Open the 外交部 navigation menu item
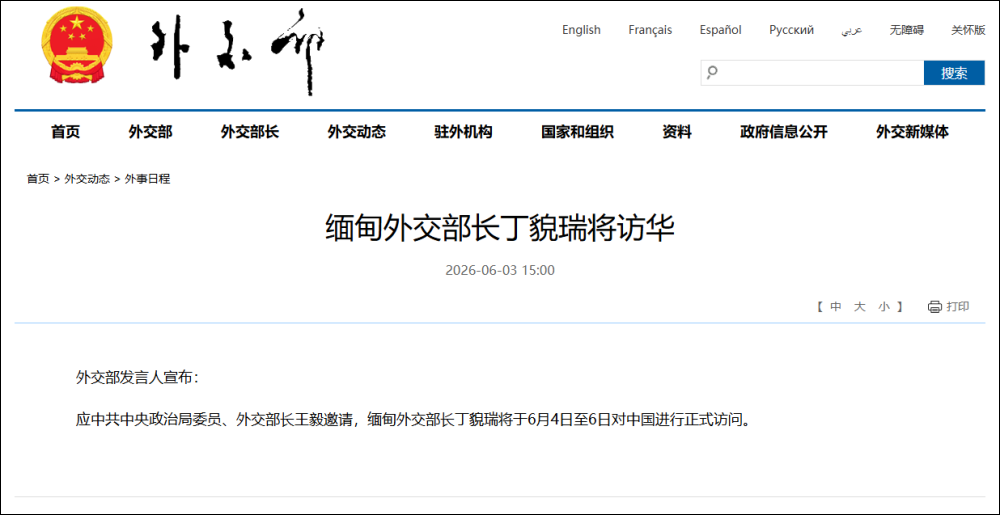1000x515 pixels. (x=151, y=132)
